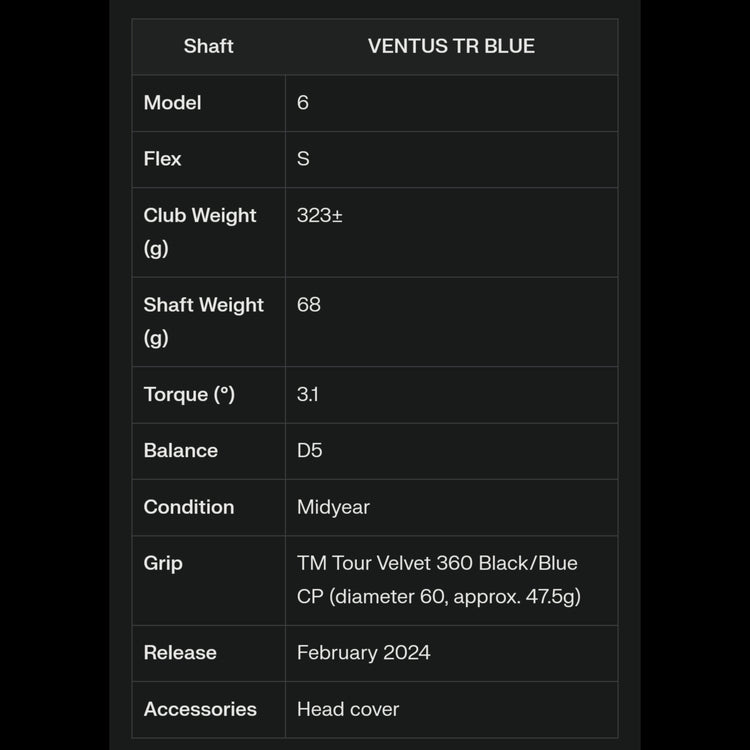The width and height of the screenshot is (750, 750).
Task: Select the shaft weight value 68
Action: (x=309, y=305)
